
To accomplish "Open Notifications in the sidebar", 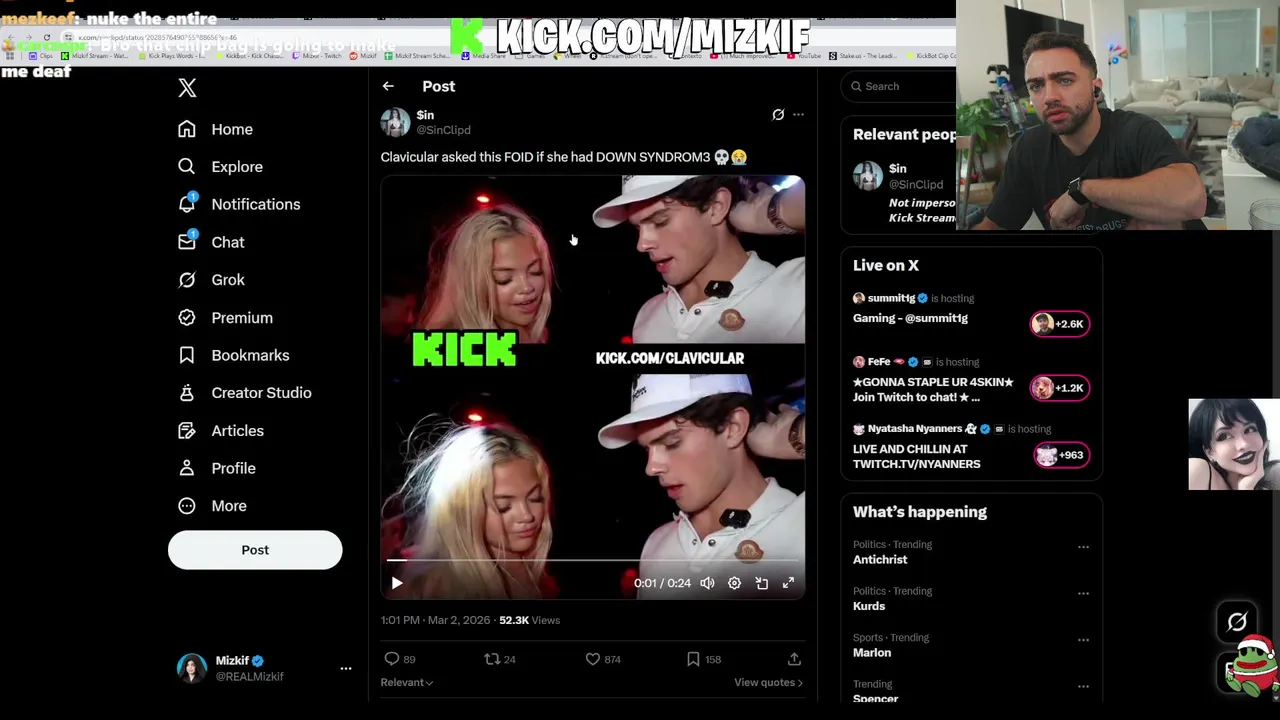I will 238,204.
